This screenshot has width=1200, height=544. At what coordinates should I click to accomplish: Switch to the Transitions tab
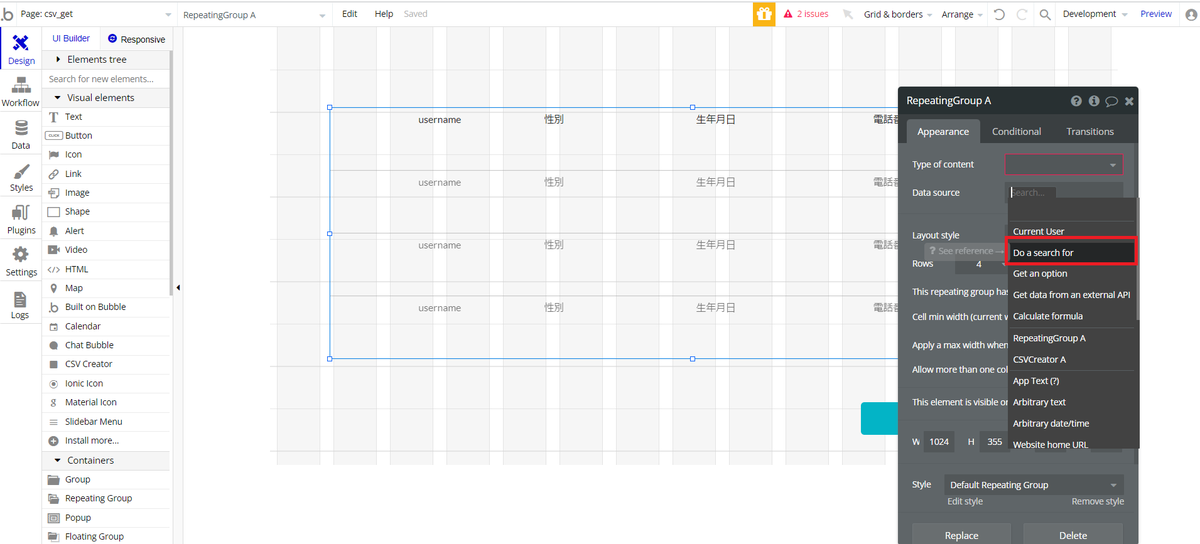click(x=1090, y=131)
